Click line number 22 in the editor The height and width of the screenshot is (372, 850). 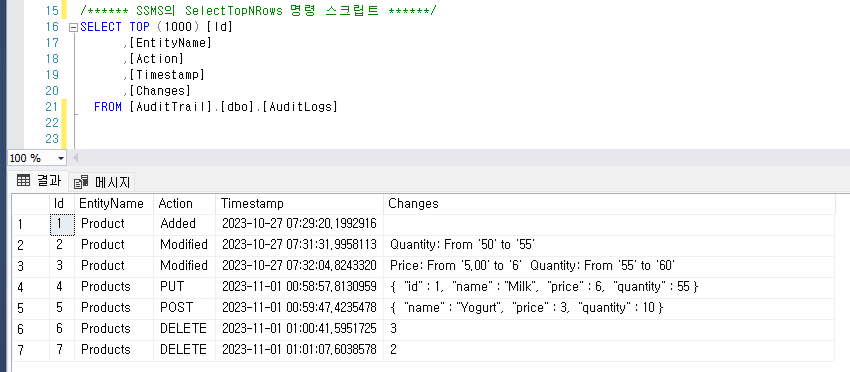tap(52, 123)
